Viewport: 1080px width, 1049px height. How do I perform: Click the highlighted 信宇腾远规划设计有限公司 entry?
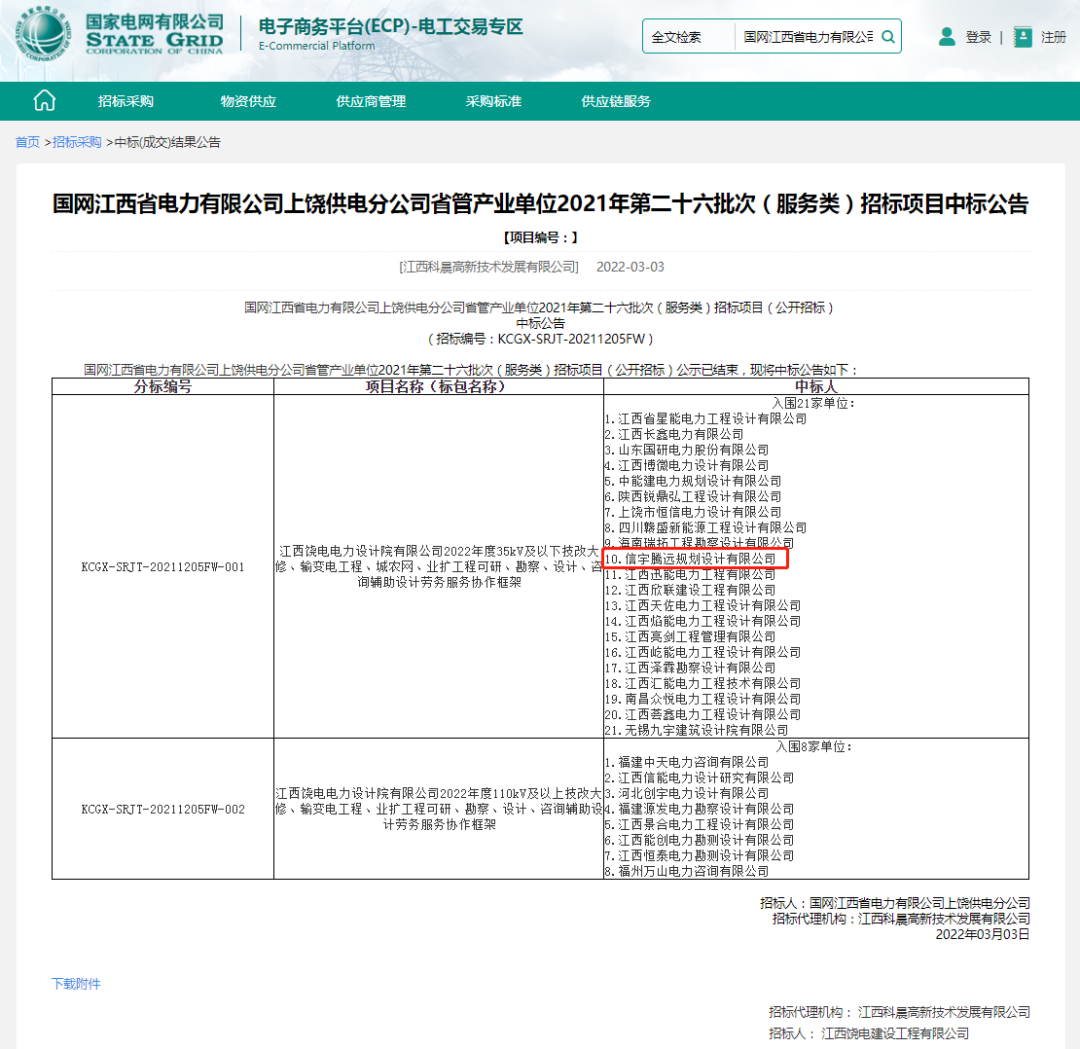click(x=699, y=559)
